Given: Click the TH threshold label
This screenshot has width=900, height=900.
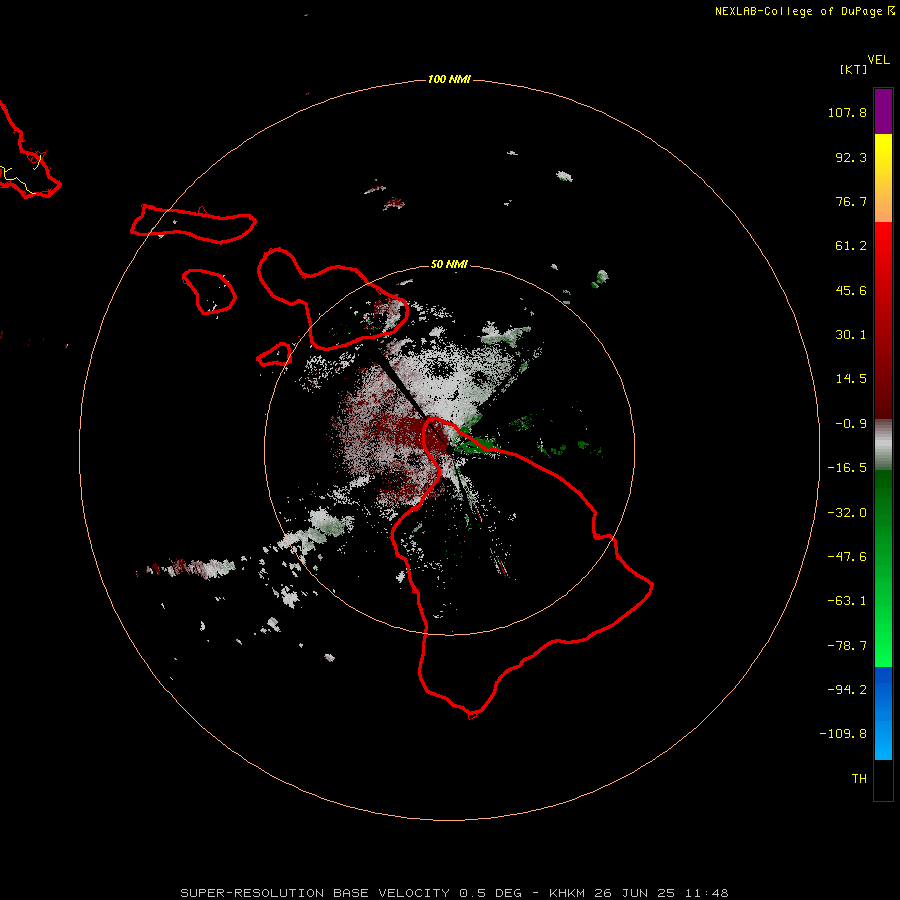Looking at the screenshot, I should (859, 778).
